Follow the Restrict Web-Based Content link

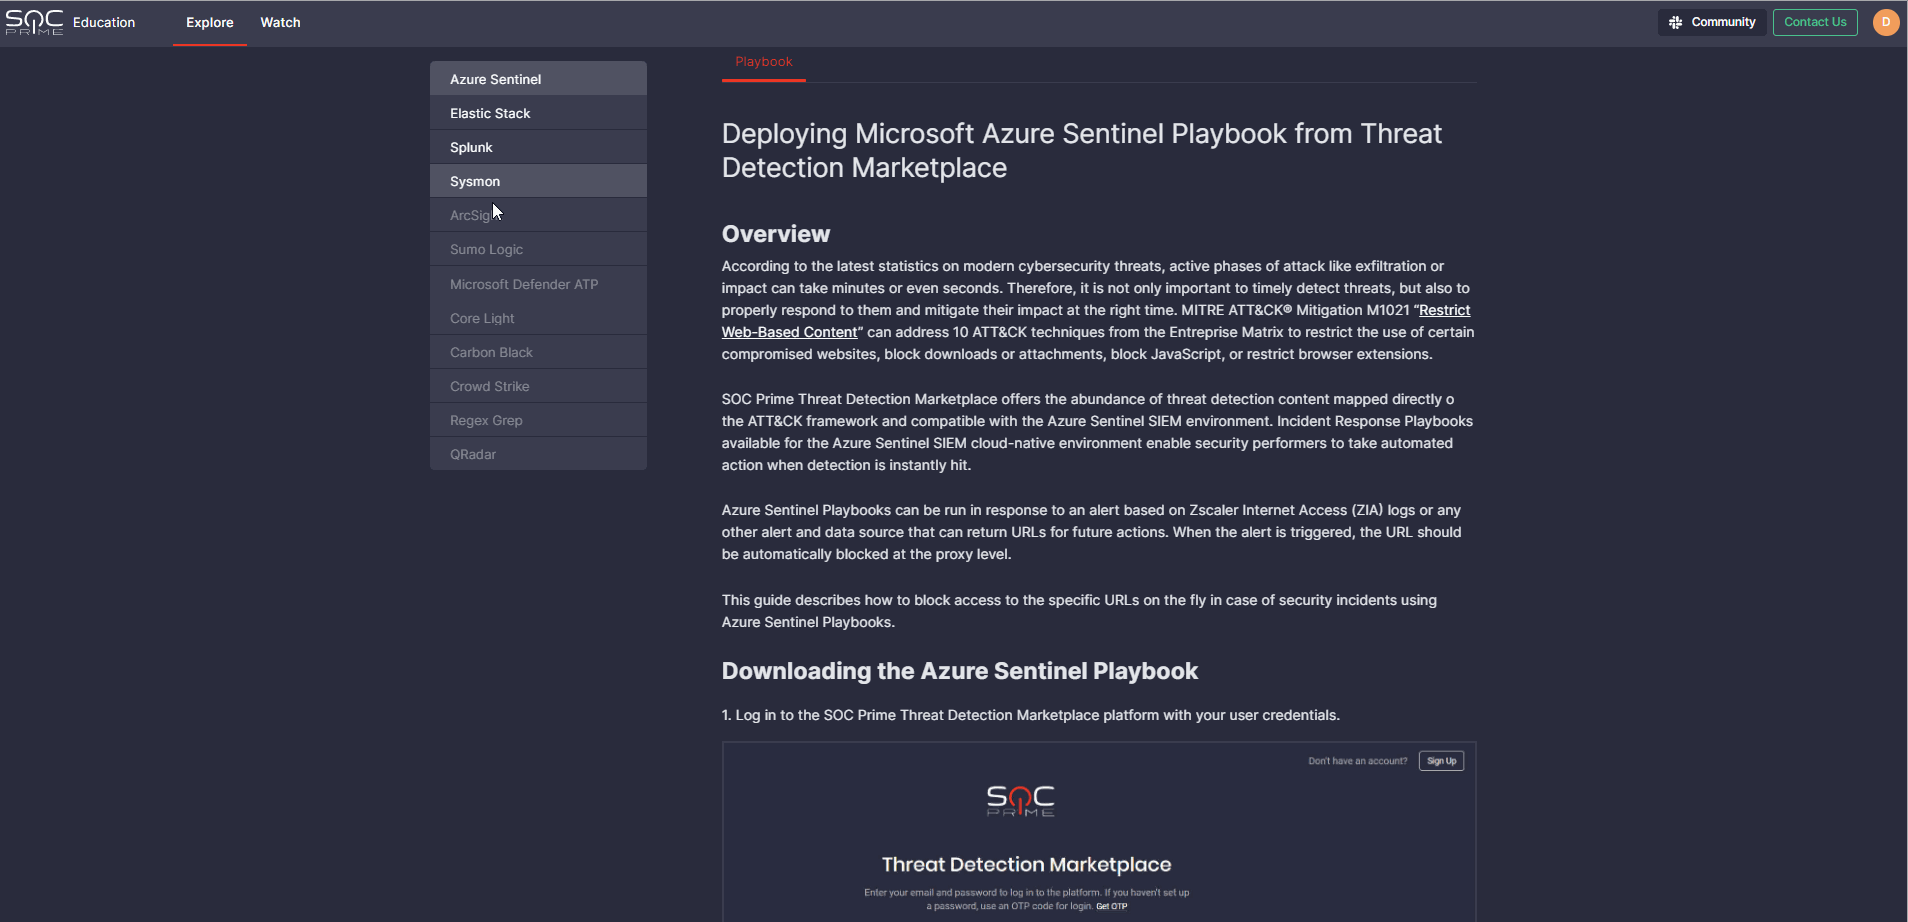790,332
